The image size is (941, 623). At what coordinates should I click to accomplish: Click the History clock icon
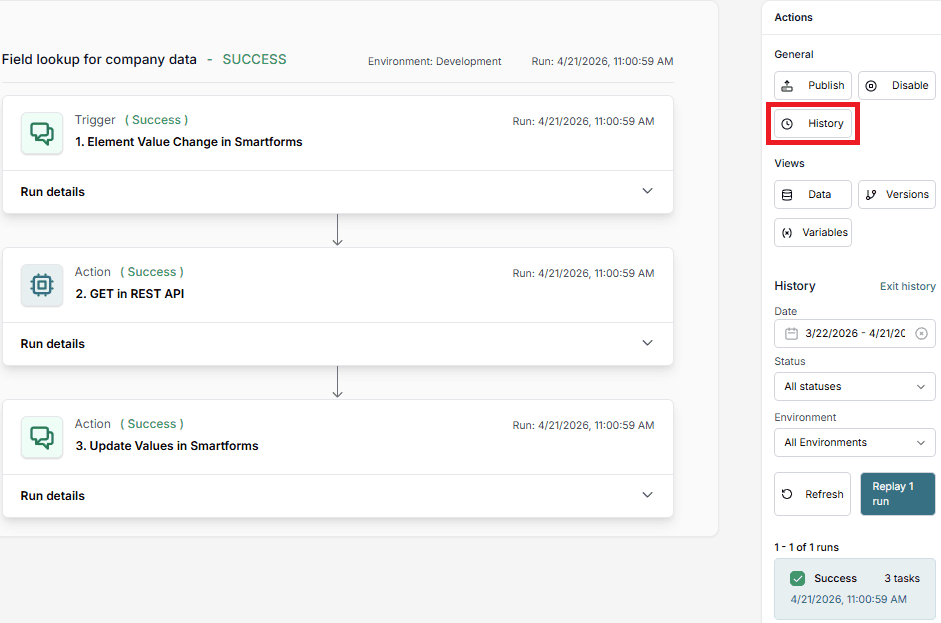point(787,124)
